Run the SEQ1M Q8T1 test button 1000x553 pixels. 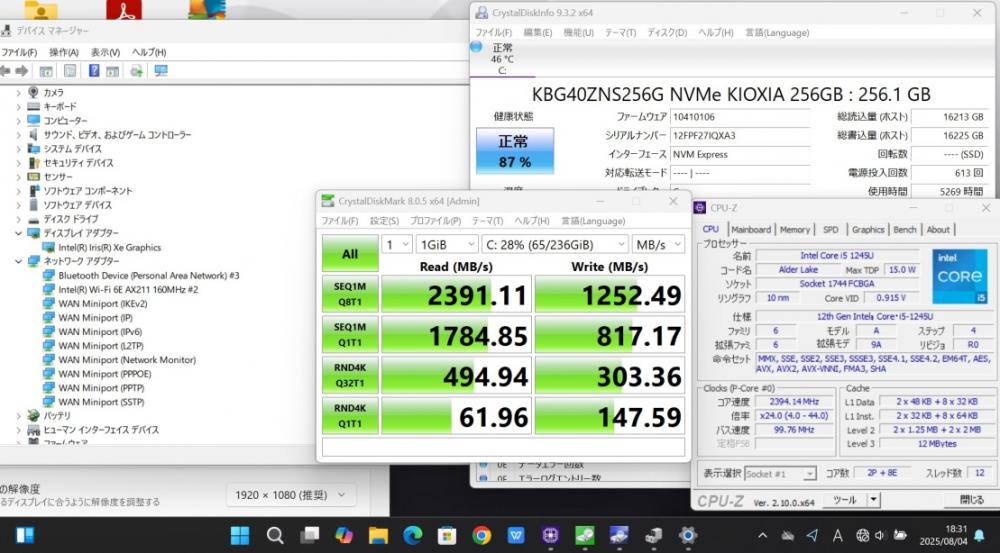click(x=350, y=294)
